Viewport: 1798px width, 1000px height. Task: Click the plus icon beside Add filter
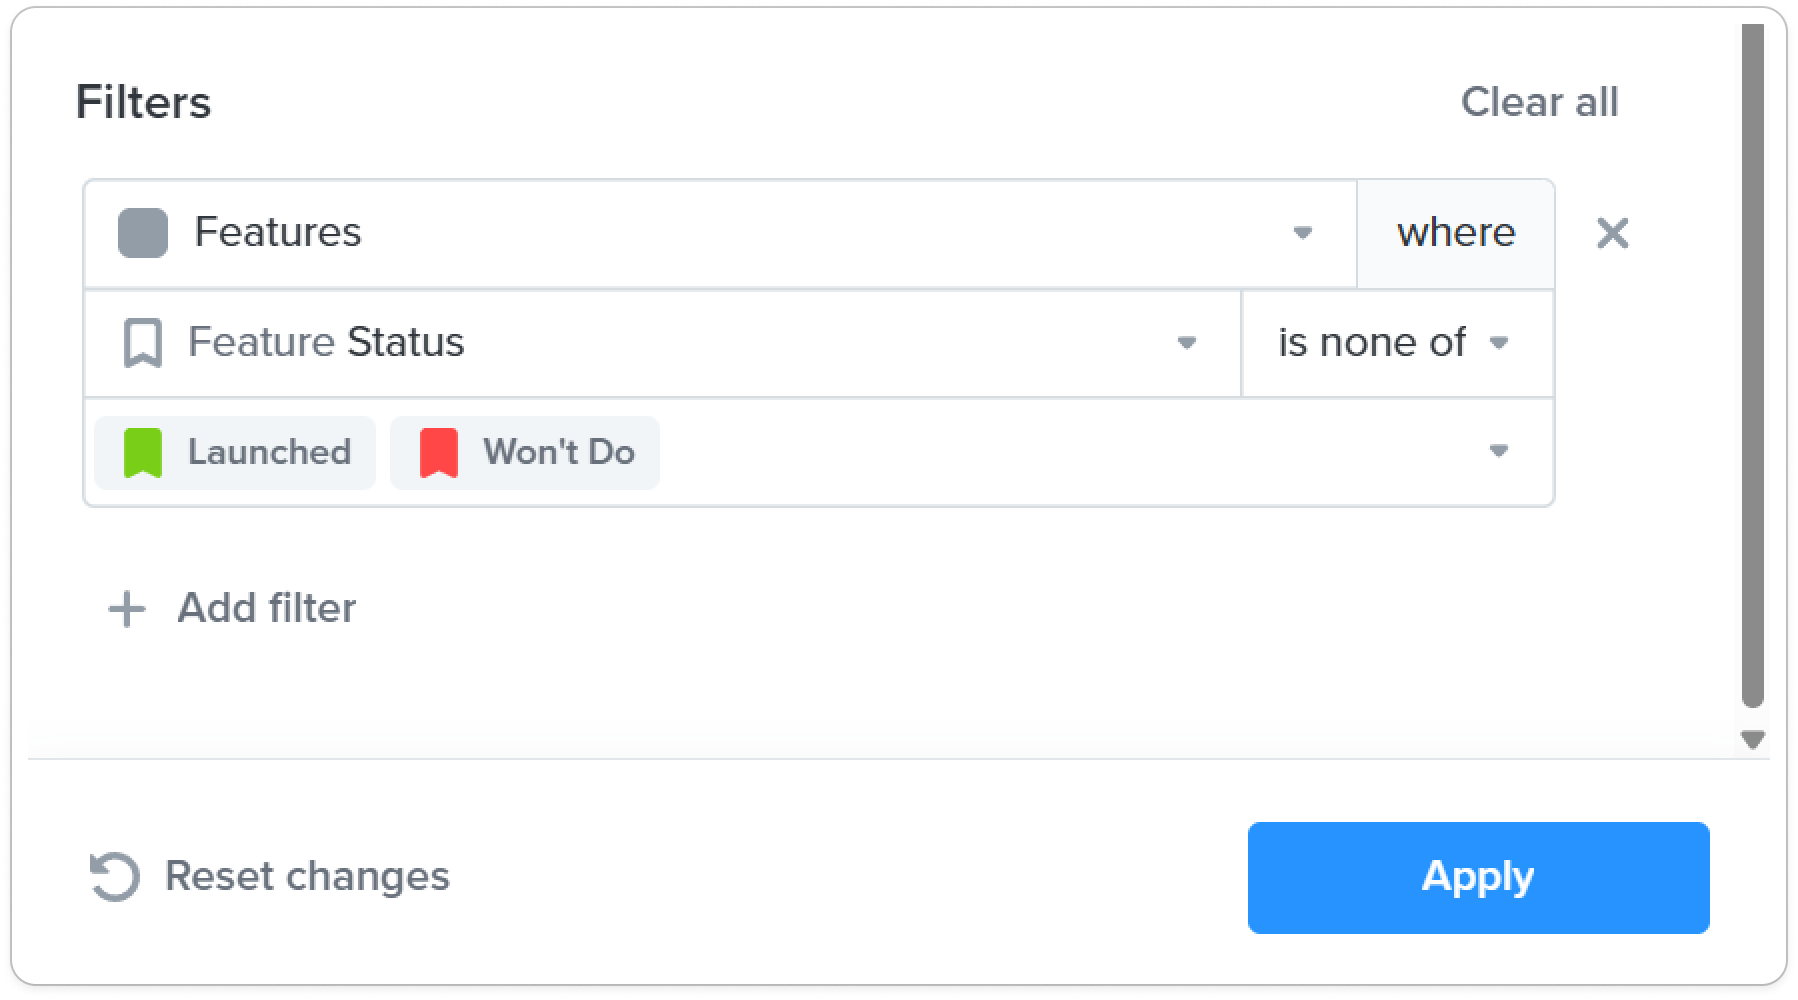(x=127, y=609)
